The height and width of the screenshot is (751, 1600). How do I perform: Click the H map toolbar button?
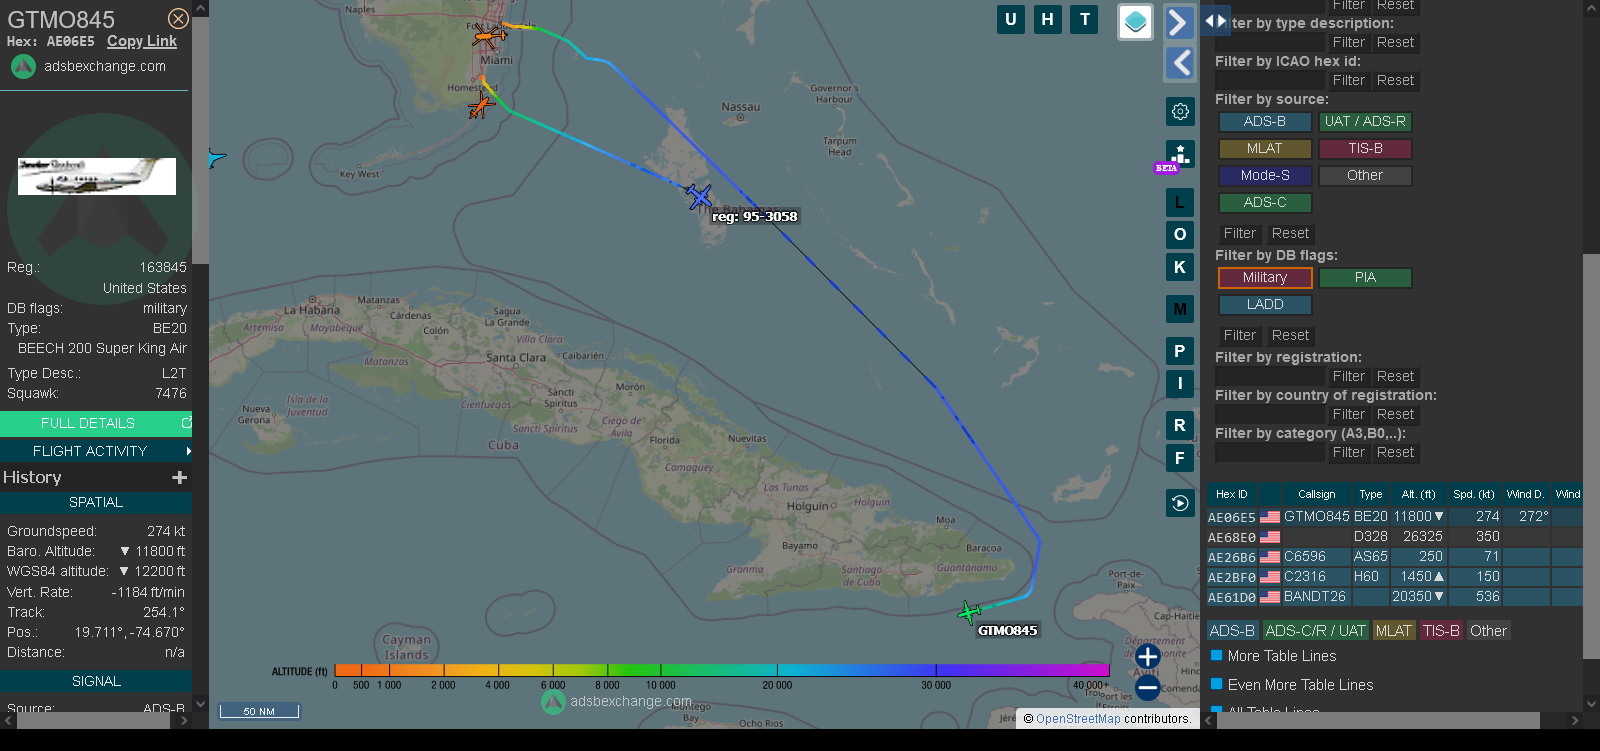(x=1048, y=19)
